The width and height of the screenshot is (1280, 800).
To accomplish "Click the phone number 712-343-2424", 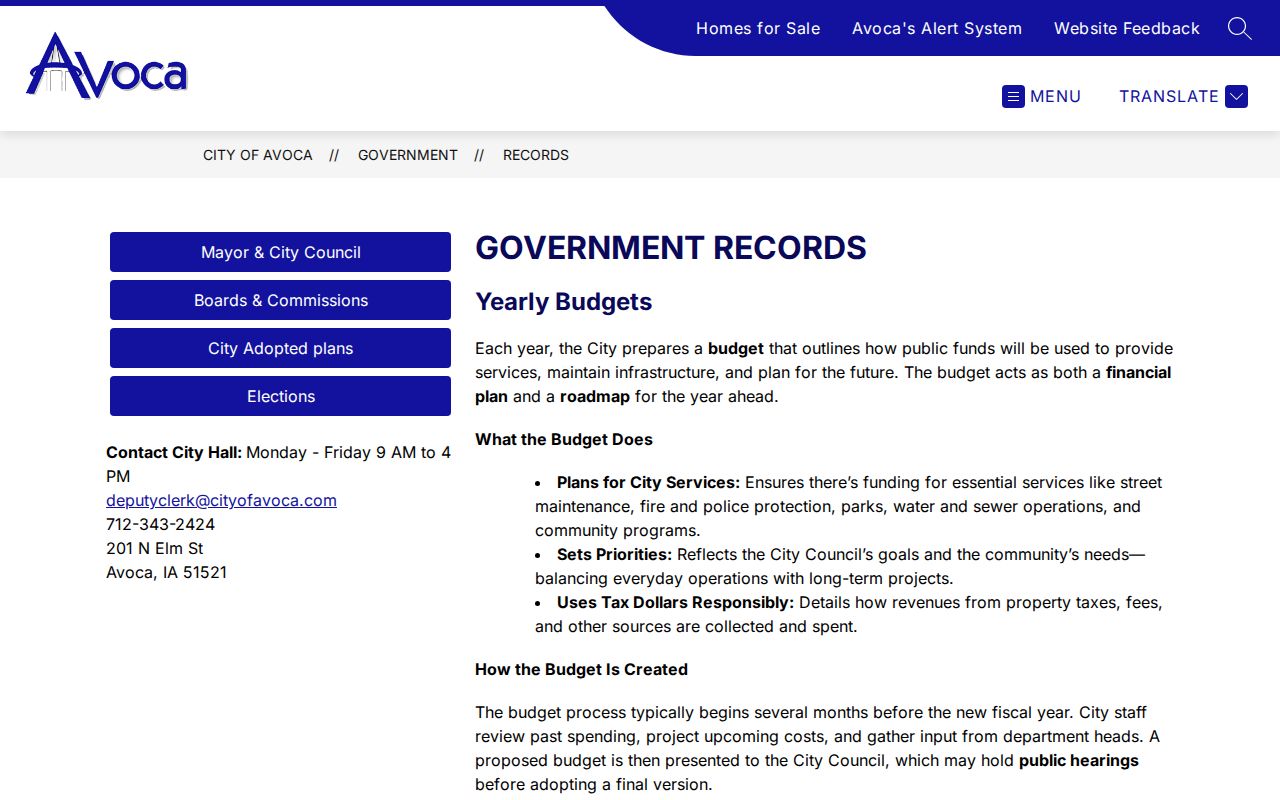I will point(160,524).
